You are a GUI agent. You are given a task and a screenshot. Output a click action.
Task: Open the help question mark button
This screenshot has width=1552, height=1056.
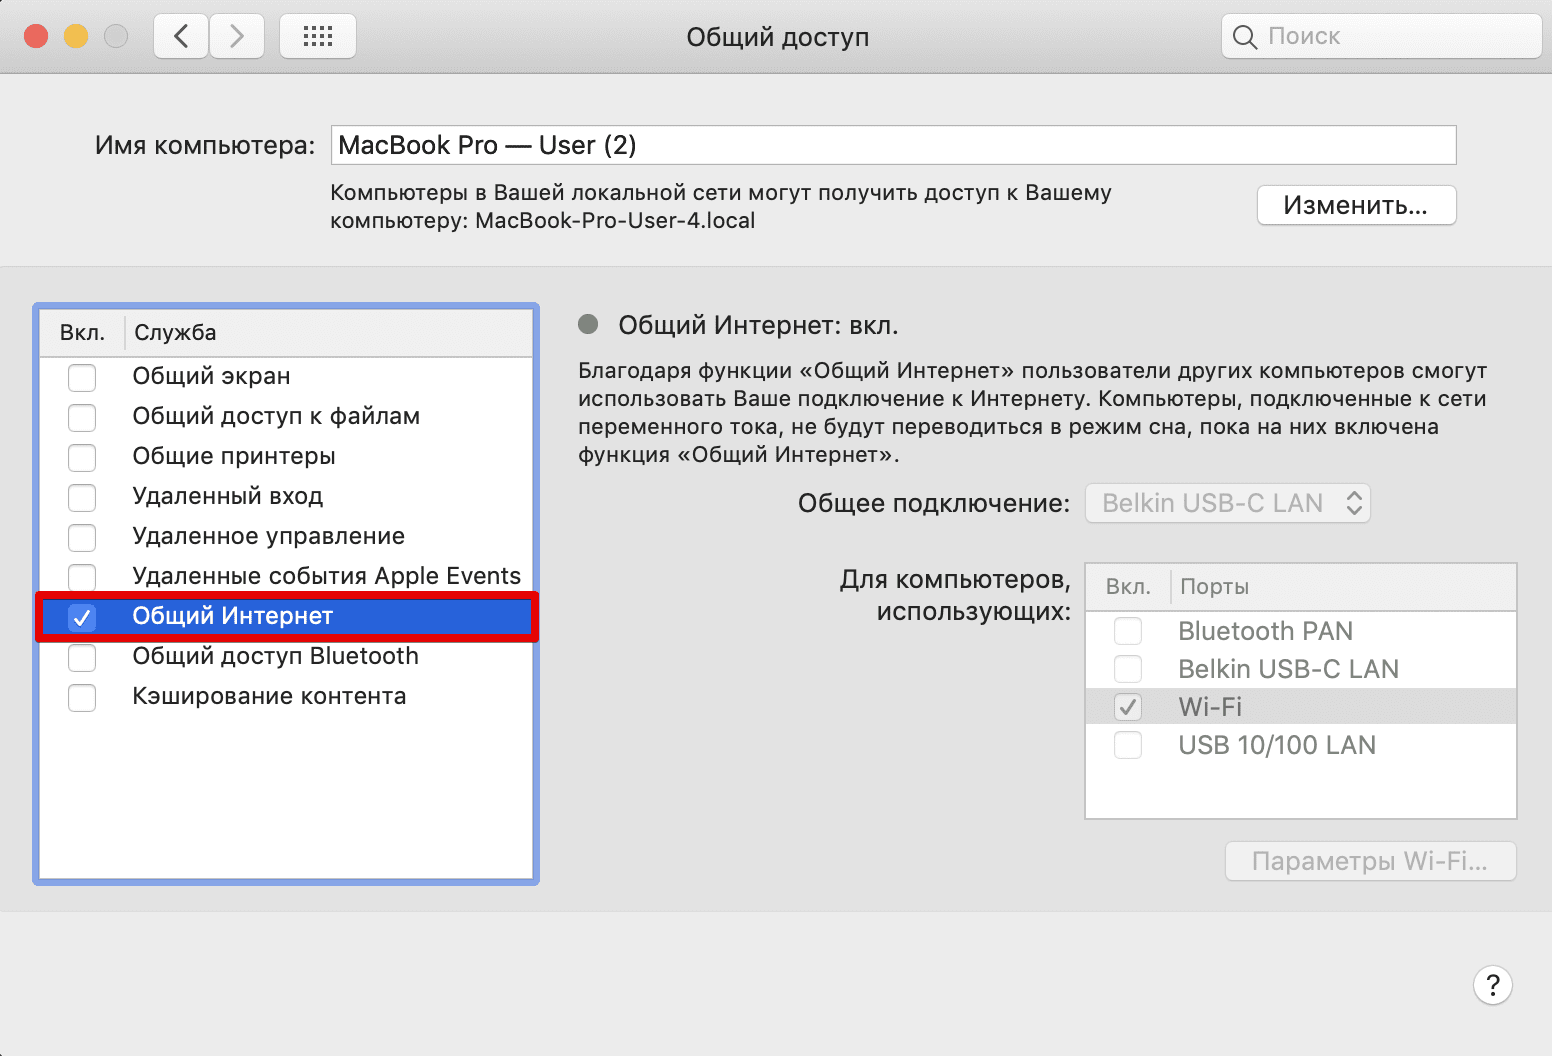(1492, 985)
